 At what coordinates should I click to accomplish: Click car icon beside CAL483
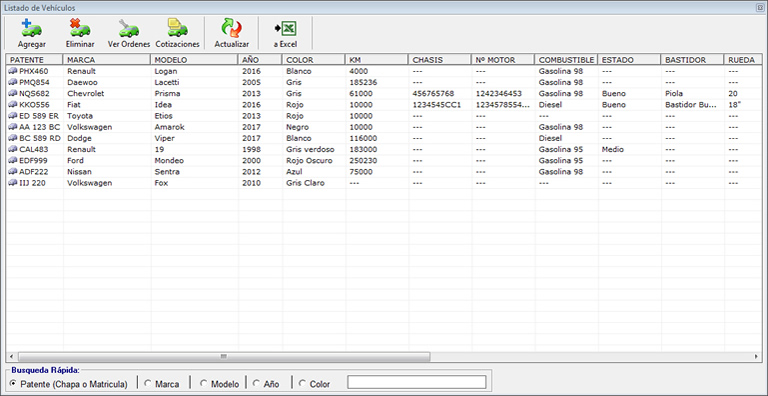tap(13, 149)
